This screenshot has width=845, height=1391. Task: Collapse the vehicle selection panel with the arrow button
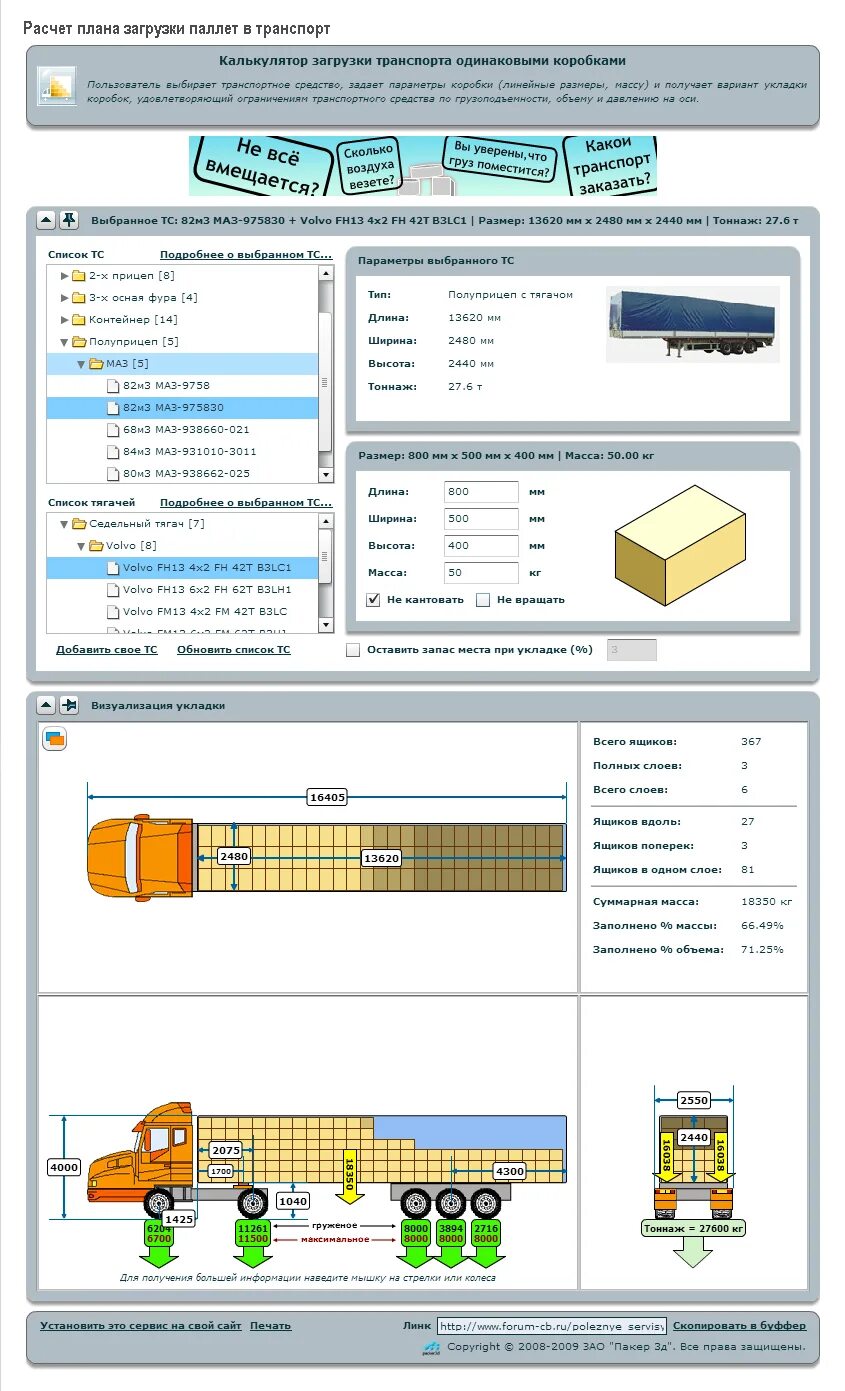pos(46,219)
